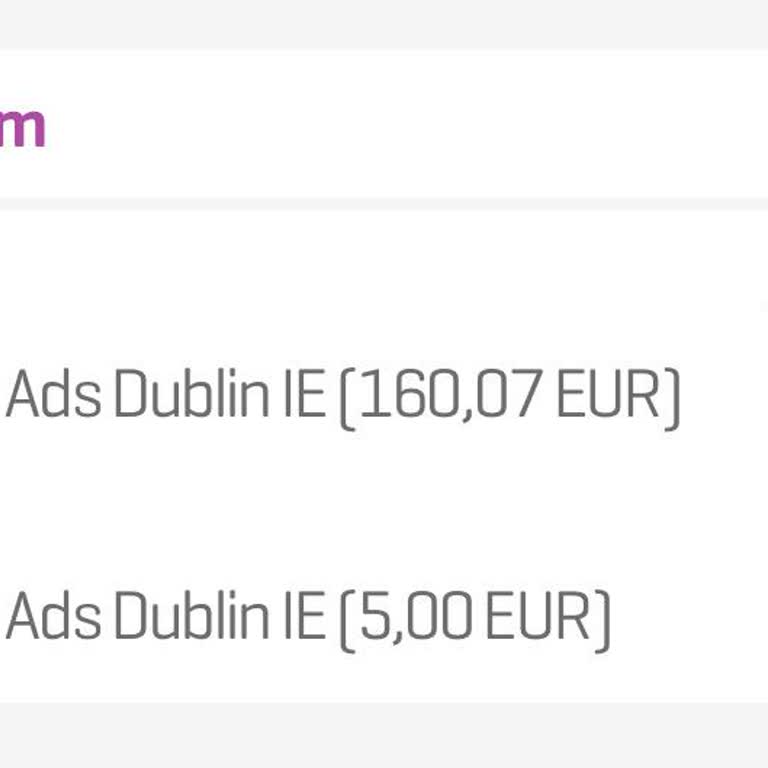The height and width of the screenshot is (768, 768).
Task: Click "Ads" in the 160,07 EUR row
Action: tap(54, 397)
